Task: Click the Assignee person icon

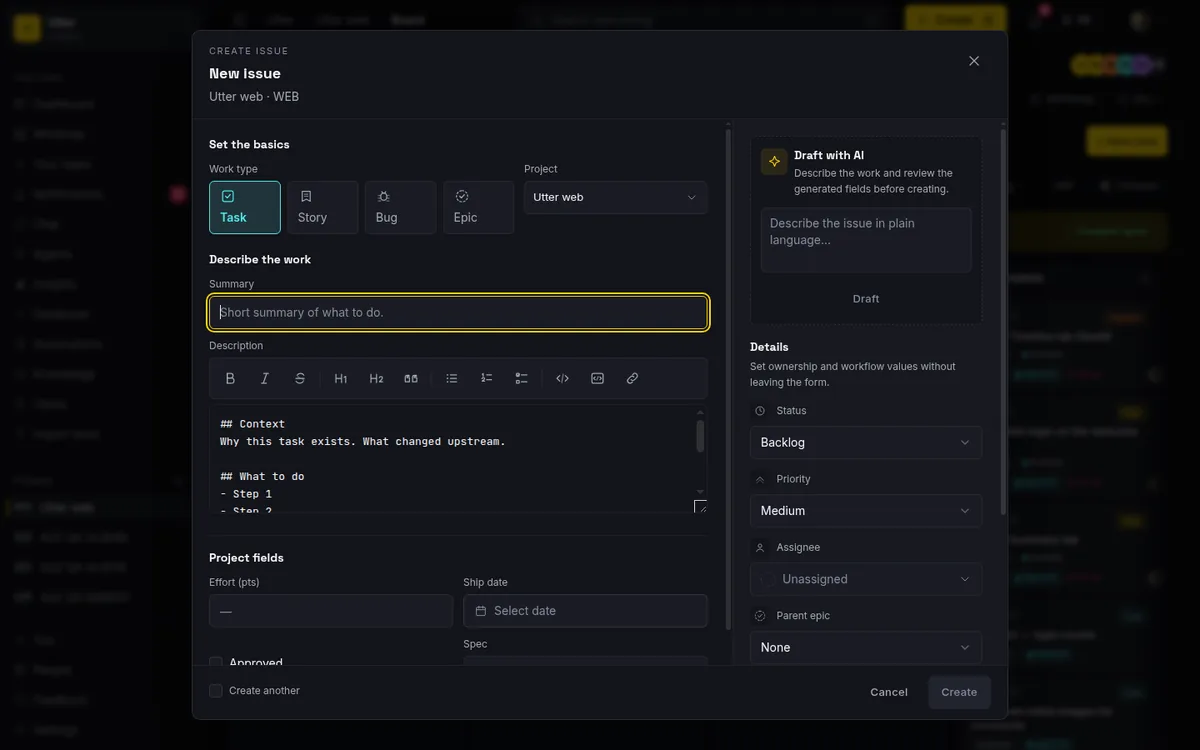Action: (x=760, y=548)
